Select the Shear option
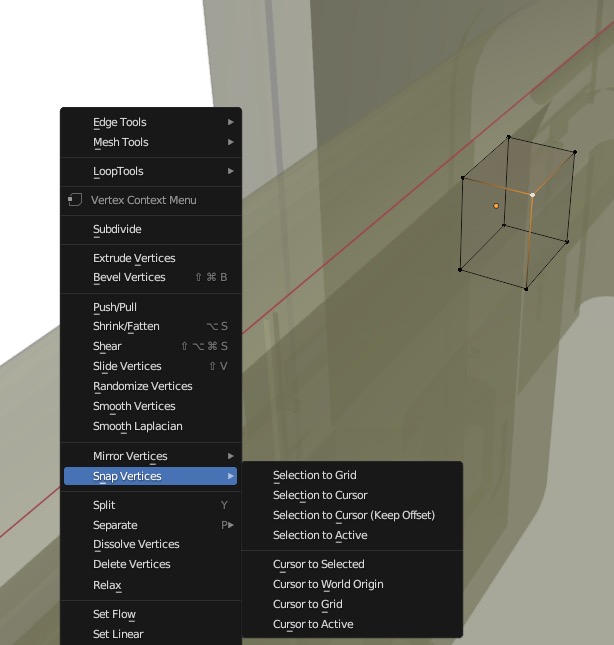This screenshot has height=645, width=614. pos(151,346)
